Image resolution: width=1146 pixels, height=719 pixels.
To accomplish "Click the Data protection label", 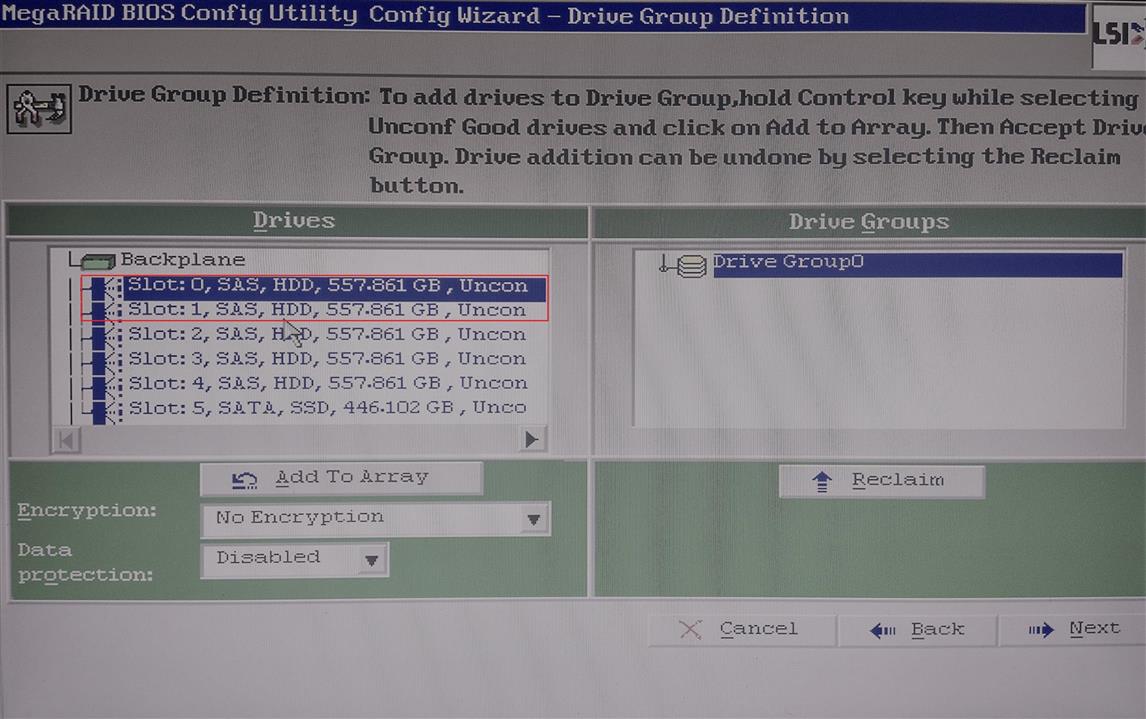I will point(86,563).
